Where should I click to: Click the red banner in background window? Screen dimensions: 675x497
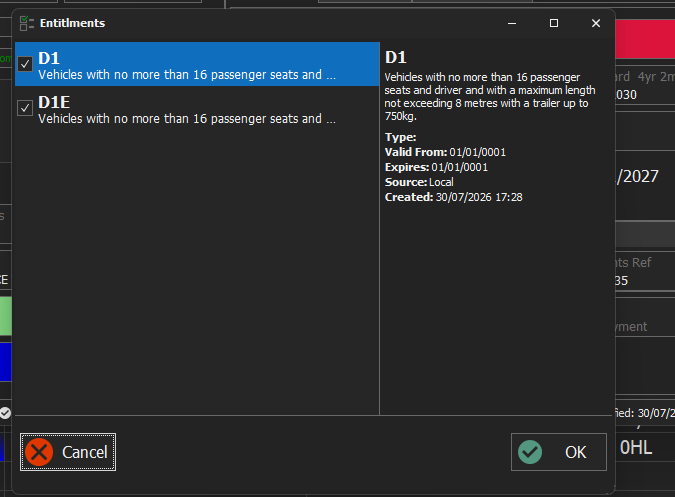tap(645, 39)
